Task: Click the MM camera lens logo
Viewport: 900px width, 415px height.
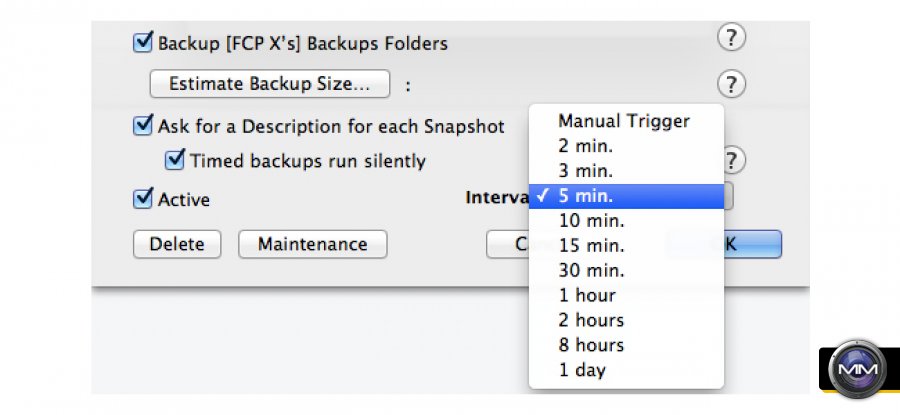Action: (859, 368)
